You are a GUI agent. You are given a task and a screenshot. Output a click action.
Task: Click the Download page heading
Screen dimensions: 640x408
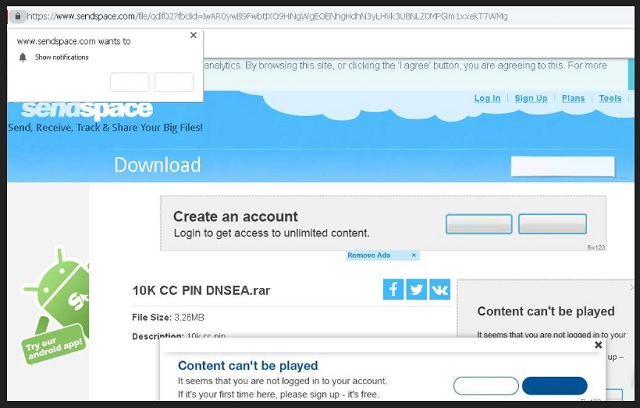(158, 165)
